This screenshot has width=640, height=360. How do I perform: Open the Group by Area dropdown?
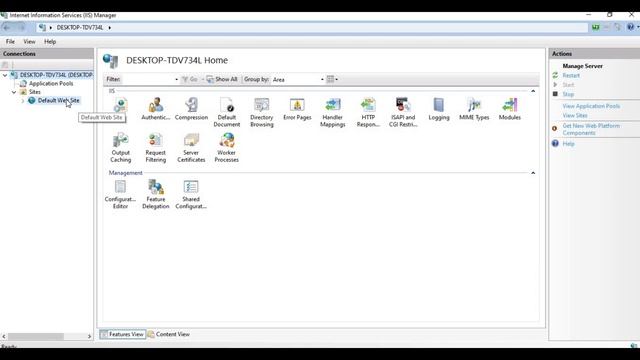[x=298, y=80]
